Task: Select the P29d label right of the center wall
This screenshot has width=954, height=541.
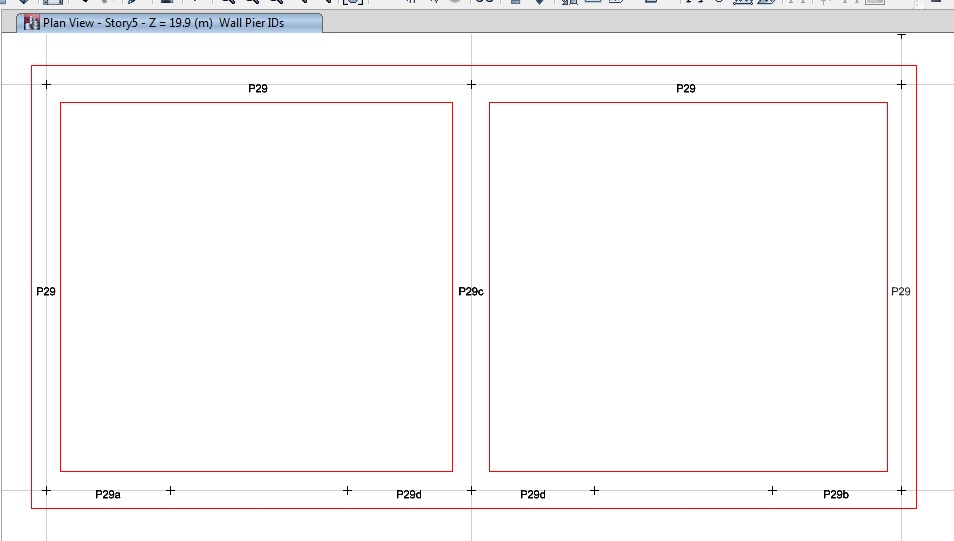Action: pos(533,495)
